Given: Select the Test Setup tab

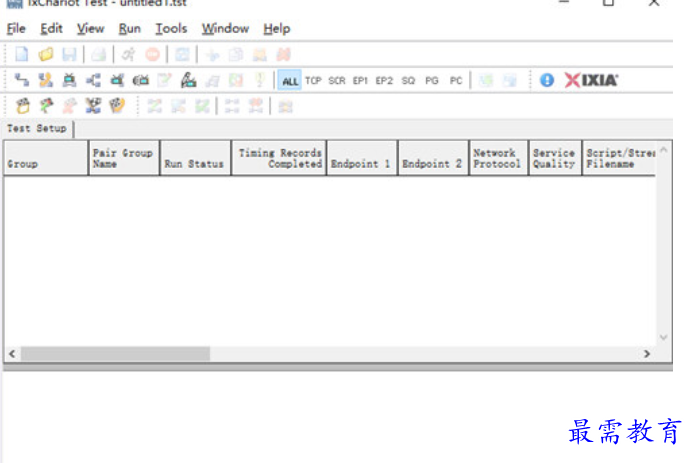Looking at the screenshot, I should coord(37,129).
